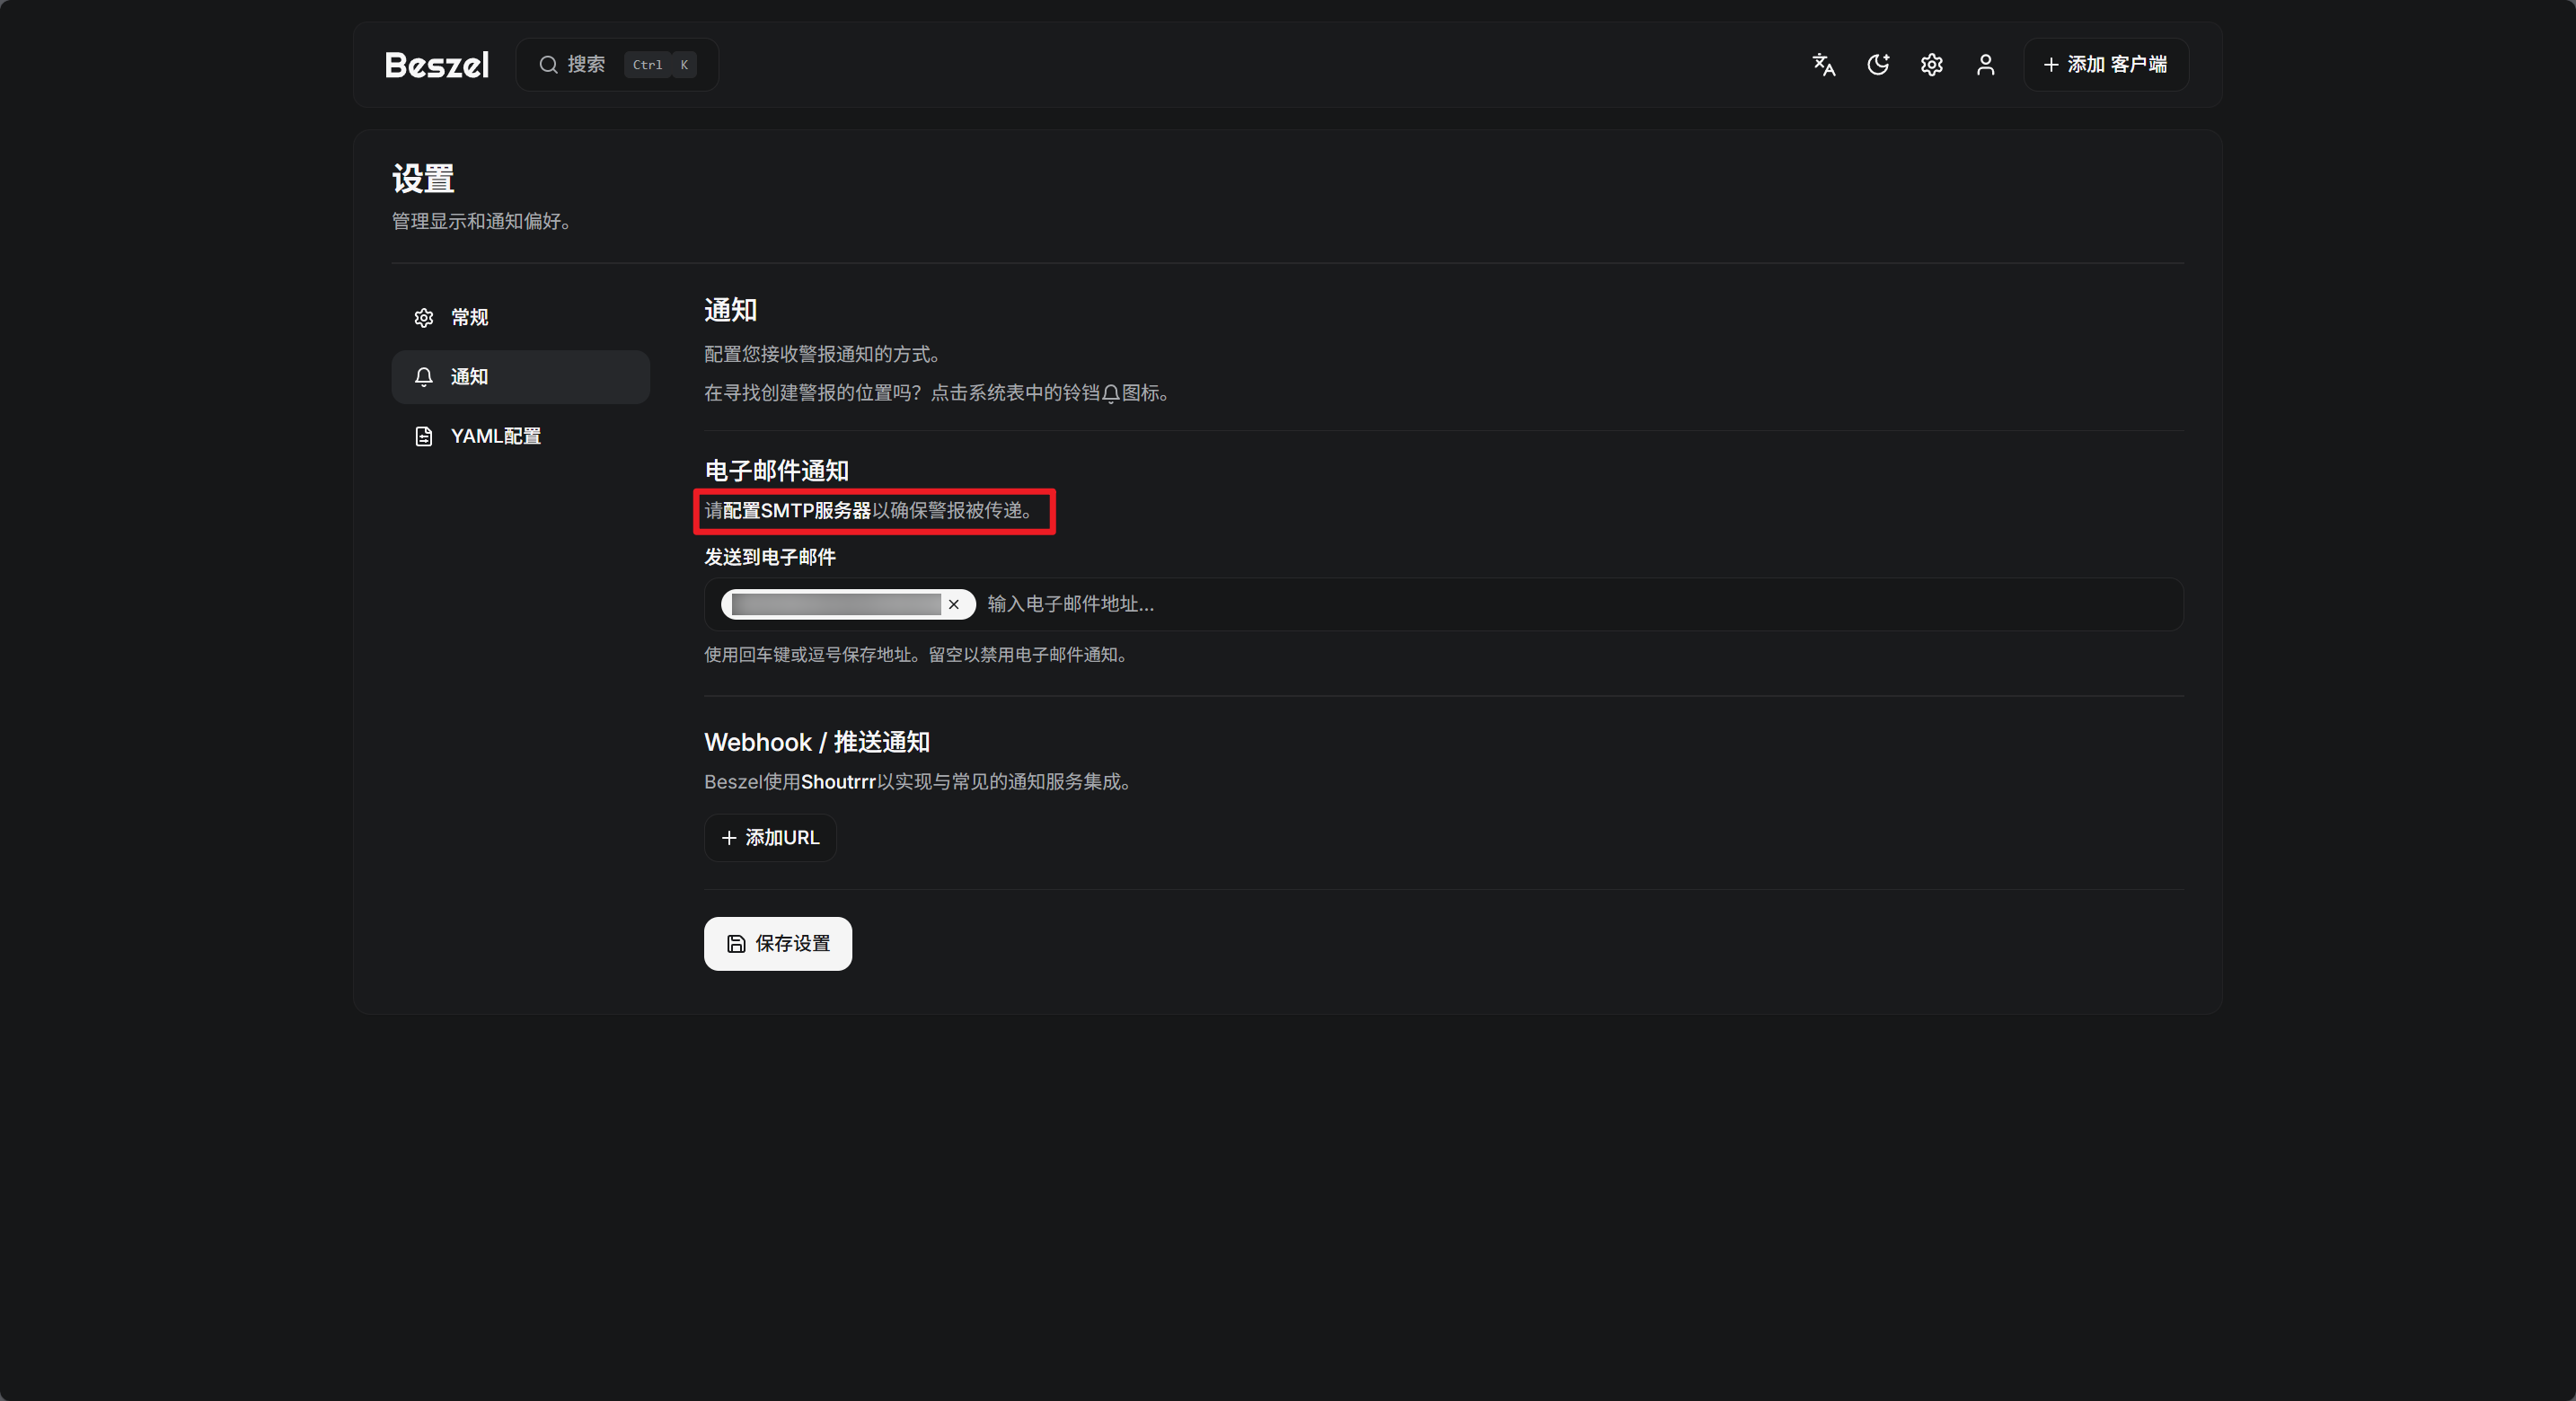The width and height of the screenshot is (2576, 1401).
Task: Open the language translation menu icon
Action: click(x=1823, y=65)
